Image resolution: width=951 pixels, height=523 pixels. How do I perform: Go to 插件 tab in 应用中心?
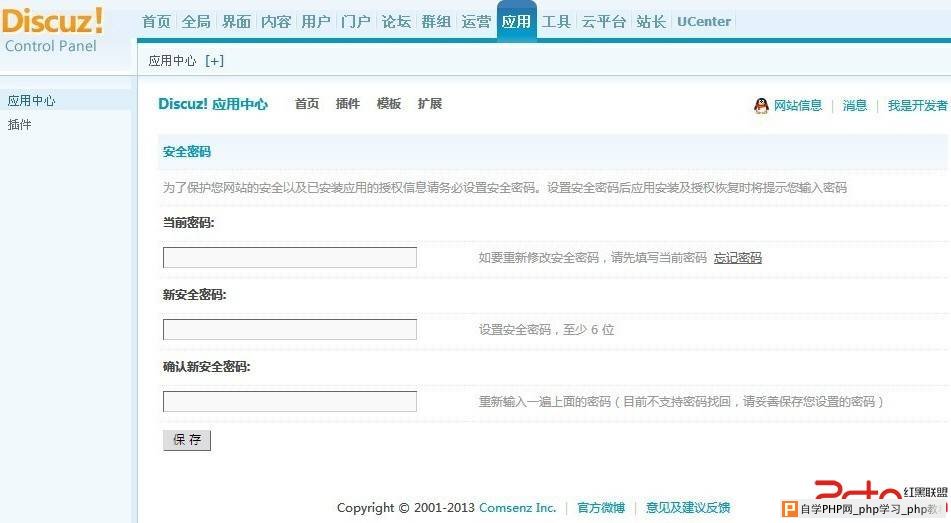click(x=348, y=104)
